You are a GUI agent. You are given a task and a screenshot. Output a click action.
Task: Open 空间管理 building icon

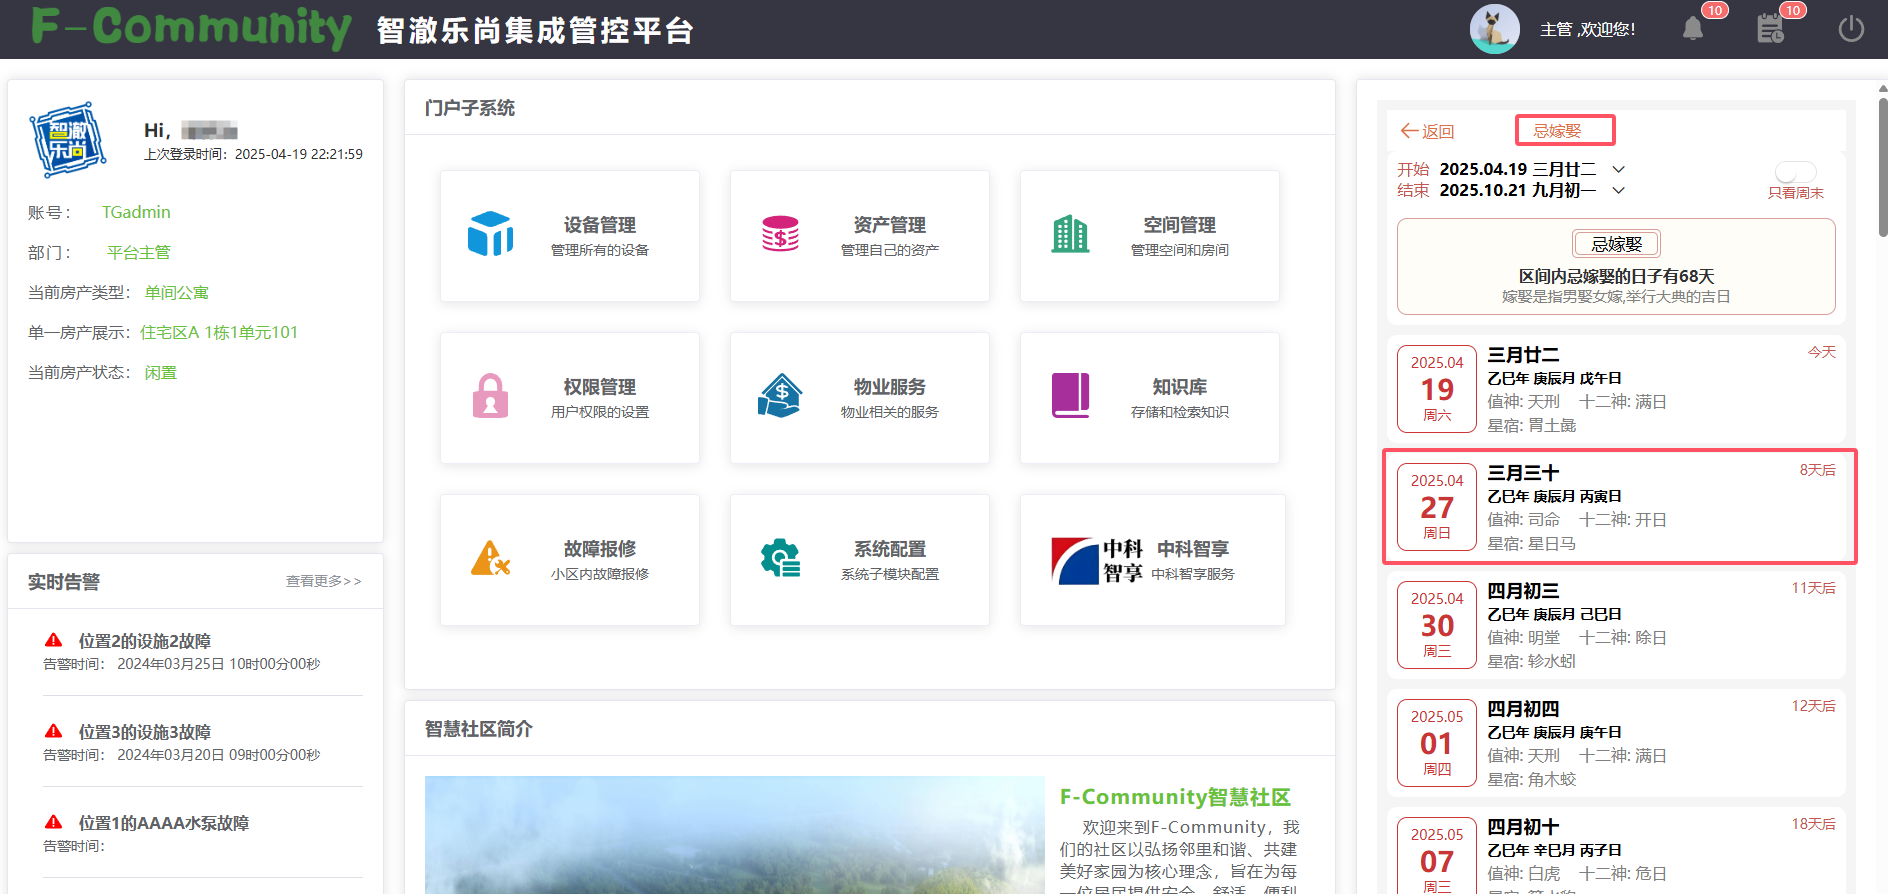click(x=1070, y=234)
